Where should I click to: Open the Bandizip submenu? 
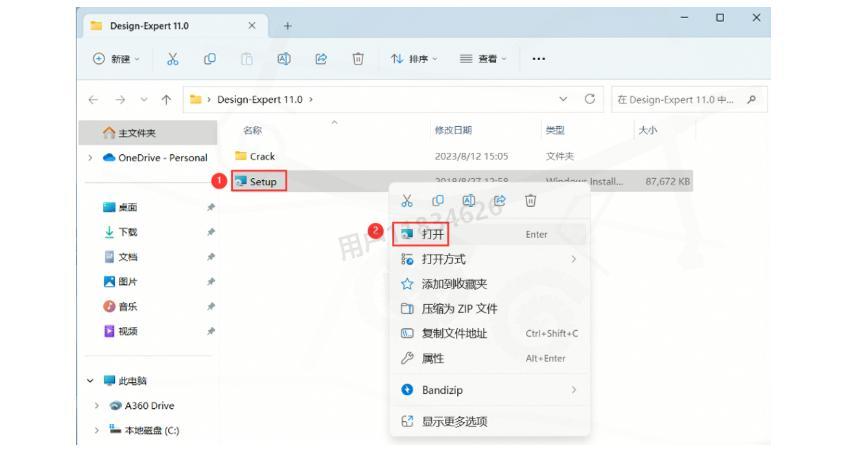(489, 390)
